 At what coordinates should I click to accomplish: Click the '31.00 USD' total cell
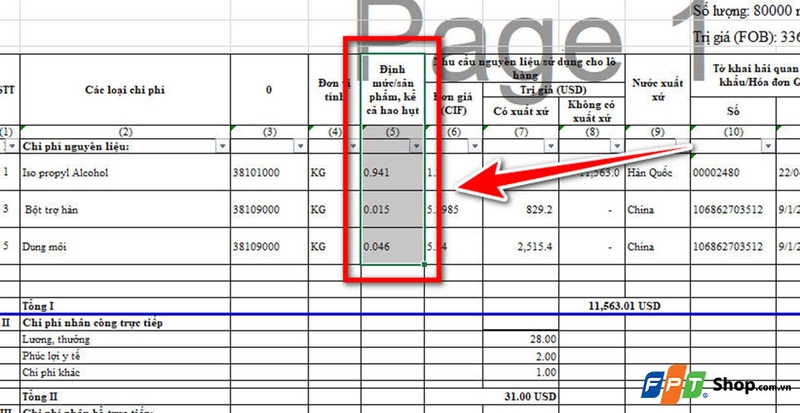point(520,396)
